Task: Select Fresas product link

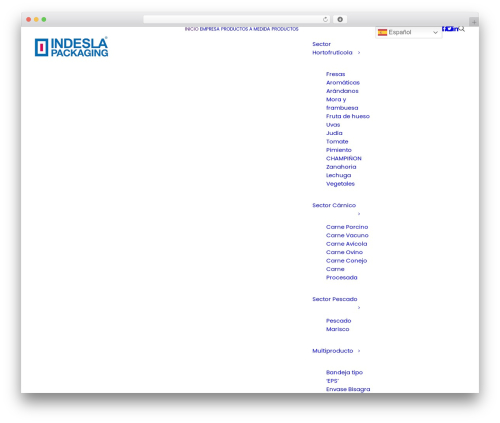Action: coord(335,74)
